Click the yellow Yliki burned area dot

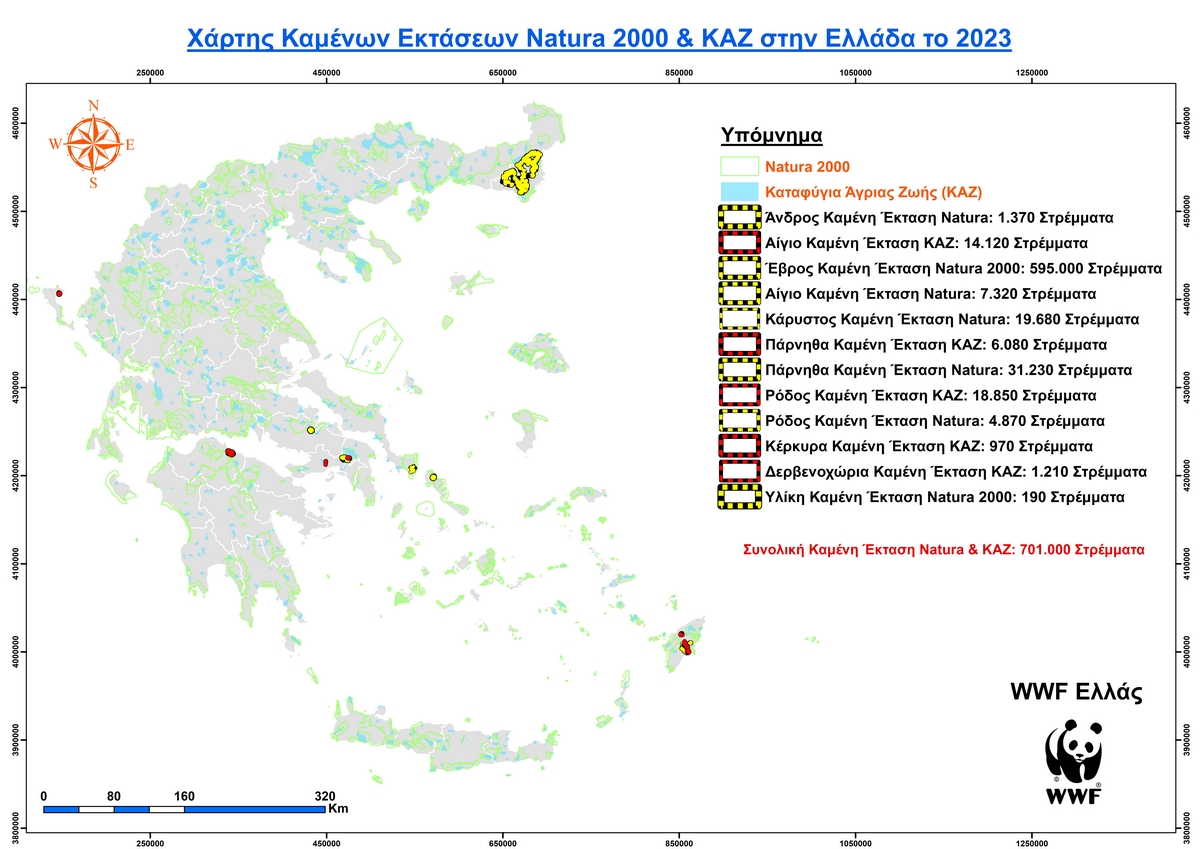point(311,430)
